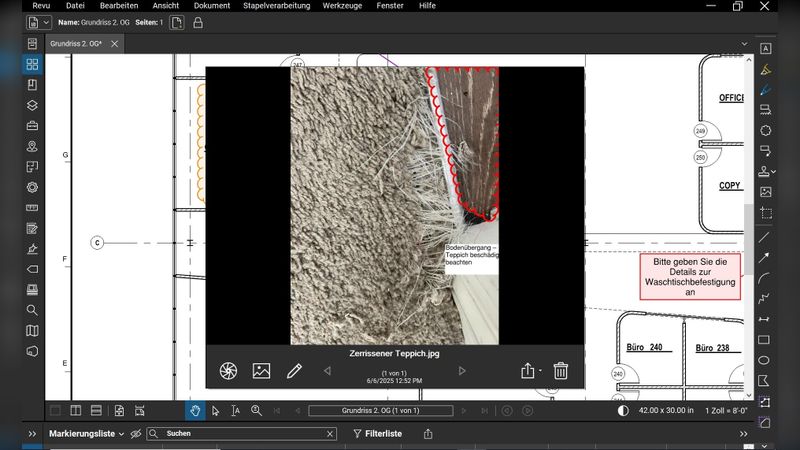Expand the left panel double chevron
Viewport: 800px width, 450px height.
click(32, 434)
